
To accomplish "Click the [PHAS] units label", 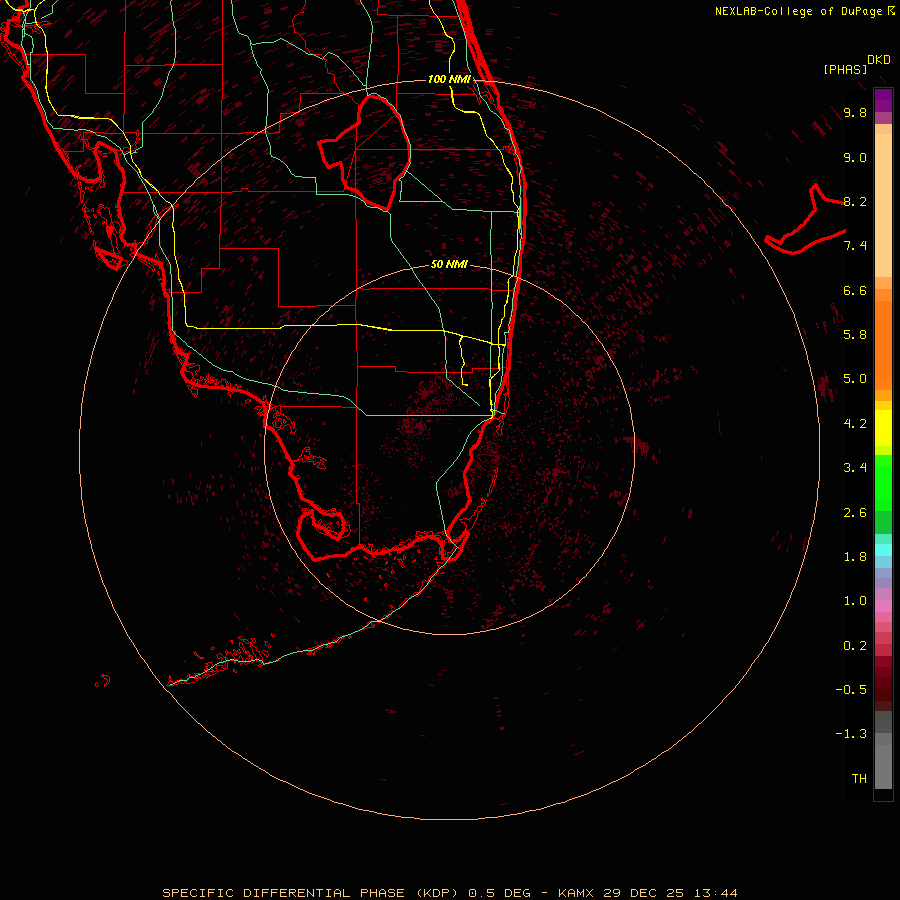I will click(x=845, y=70).
